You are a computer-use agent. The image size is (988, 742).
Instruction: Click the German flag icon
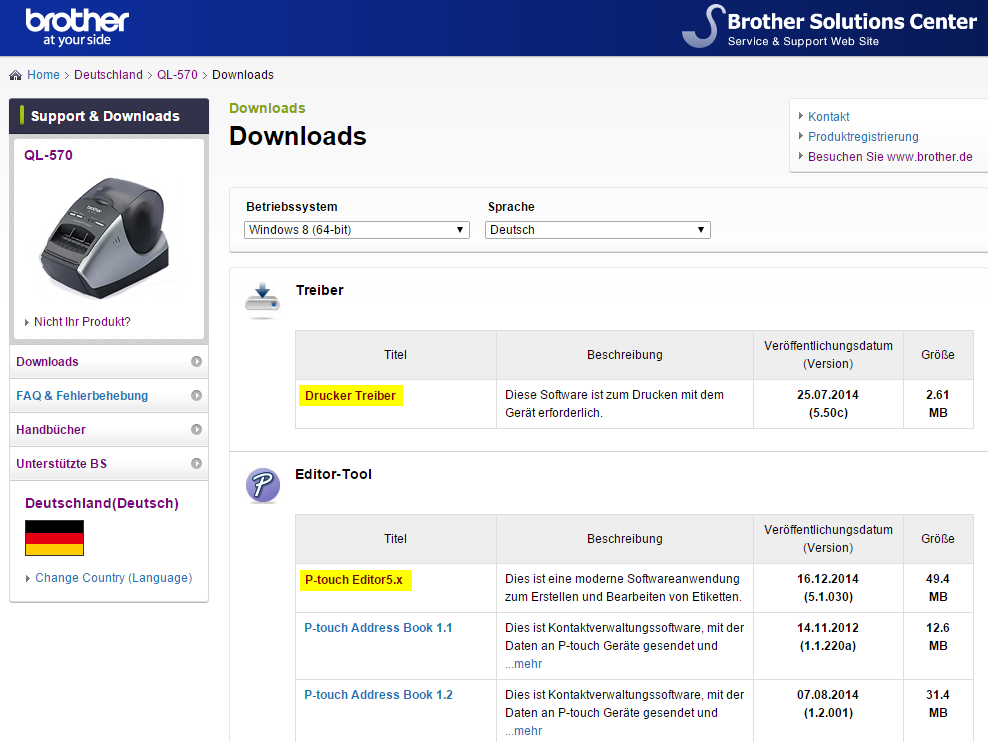[54, 537]
